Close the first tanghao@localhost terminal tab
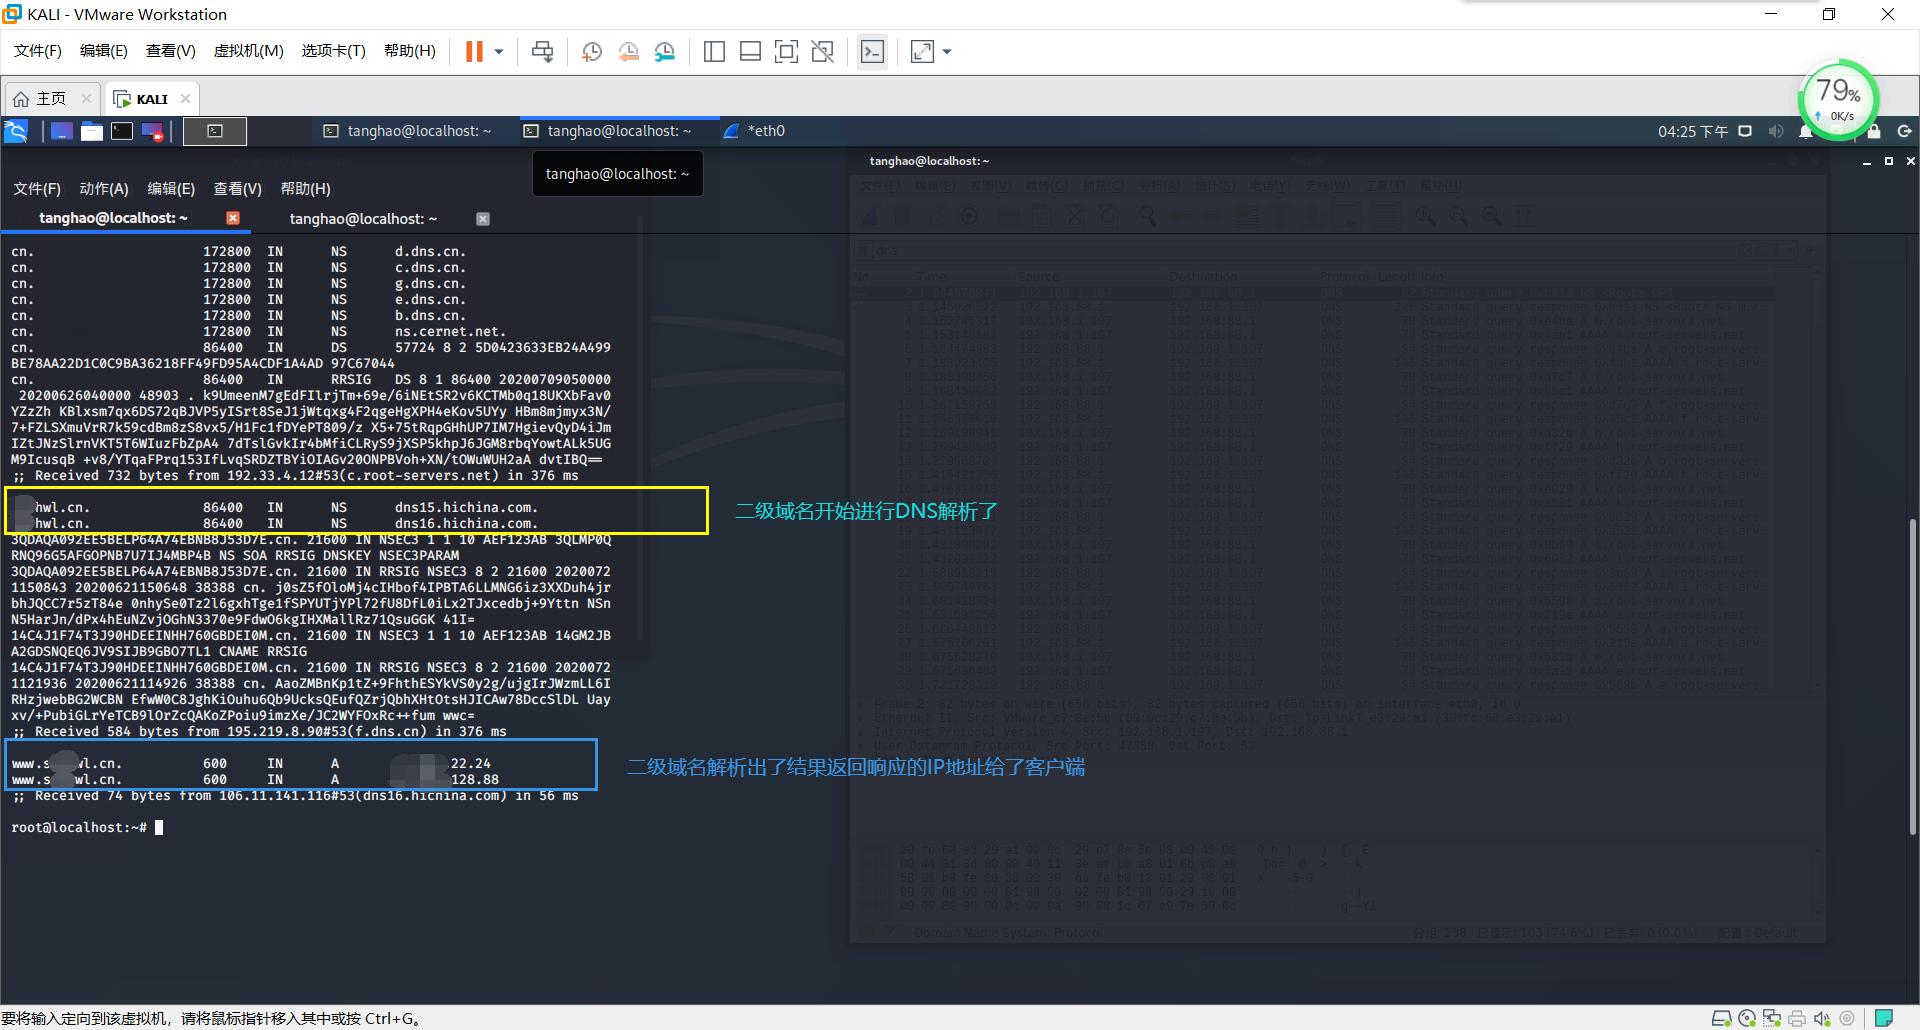Screen dimensions: 1920x1030 click(233, 218)
